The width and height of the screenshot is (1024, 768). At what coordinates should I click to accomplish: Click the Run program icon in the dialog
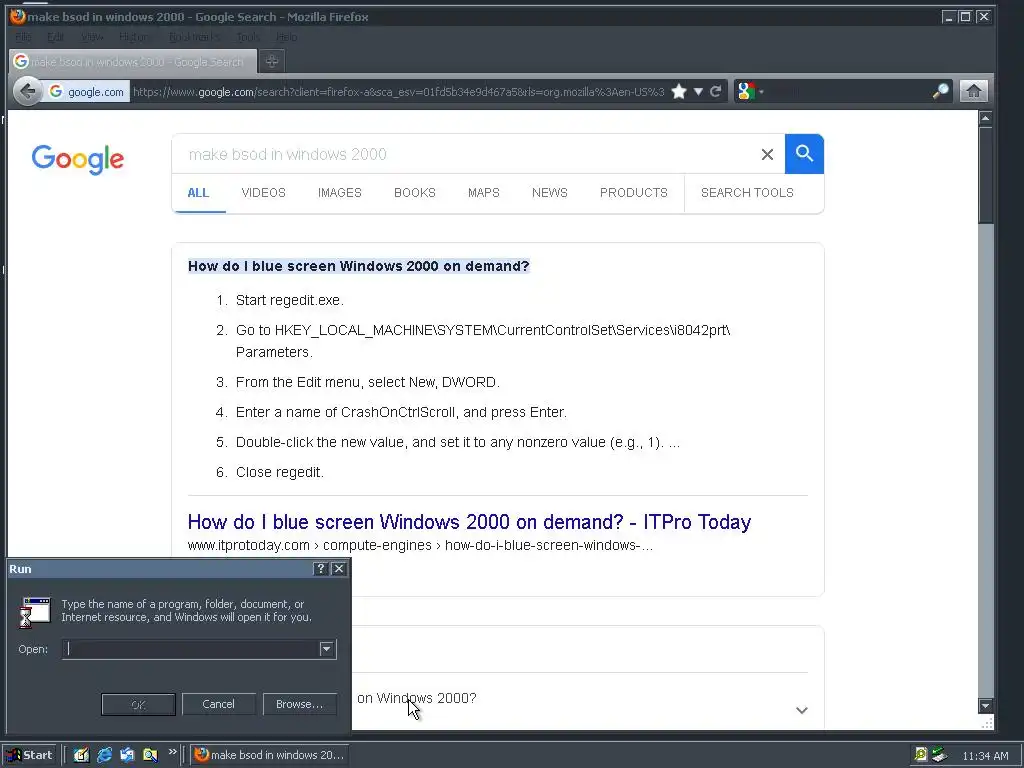pyautogui.click(x=35, y=612)
